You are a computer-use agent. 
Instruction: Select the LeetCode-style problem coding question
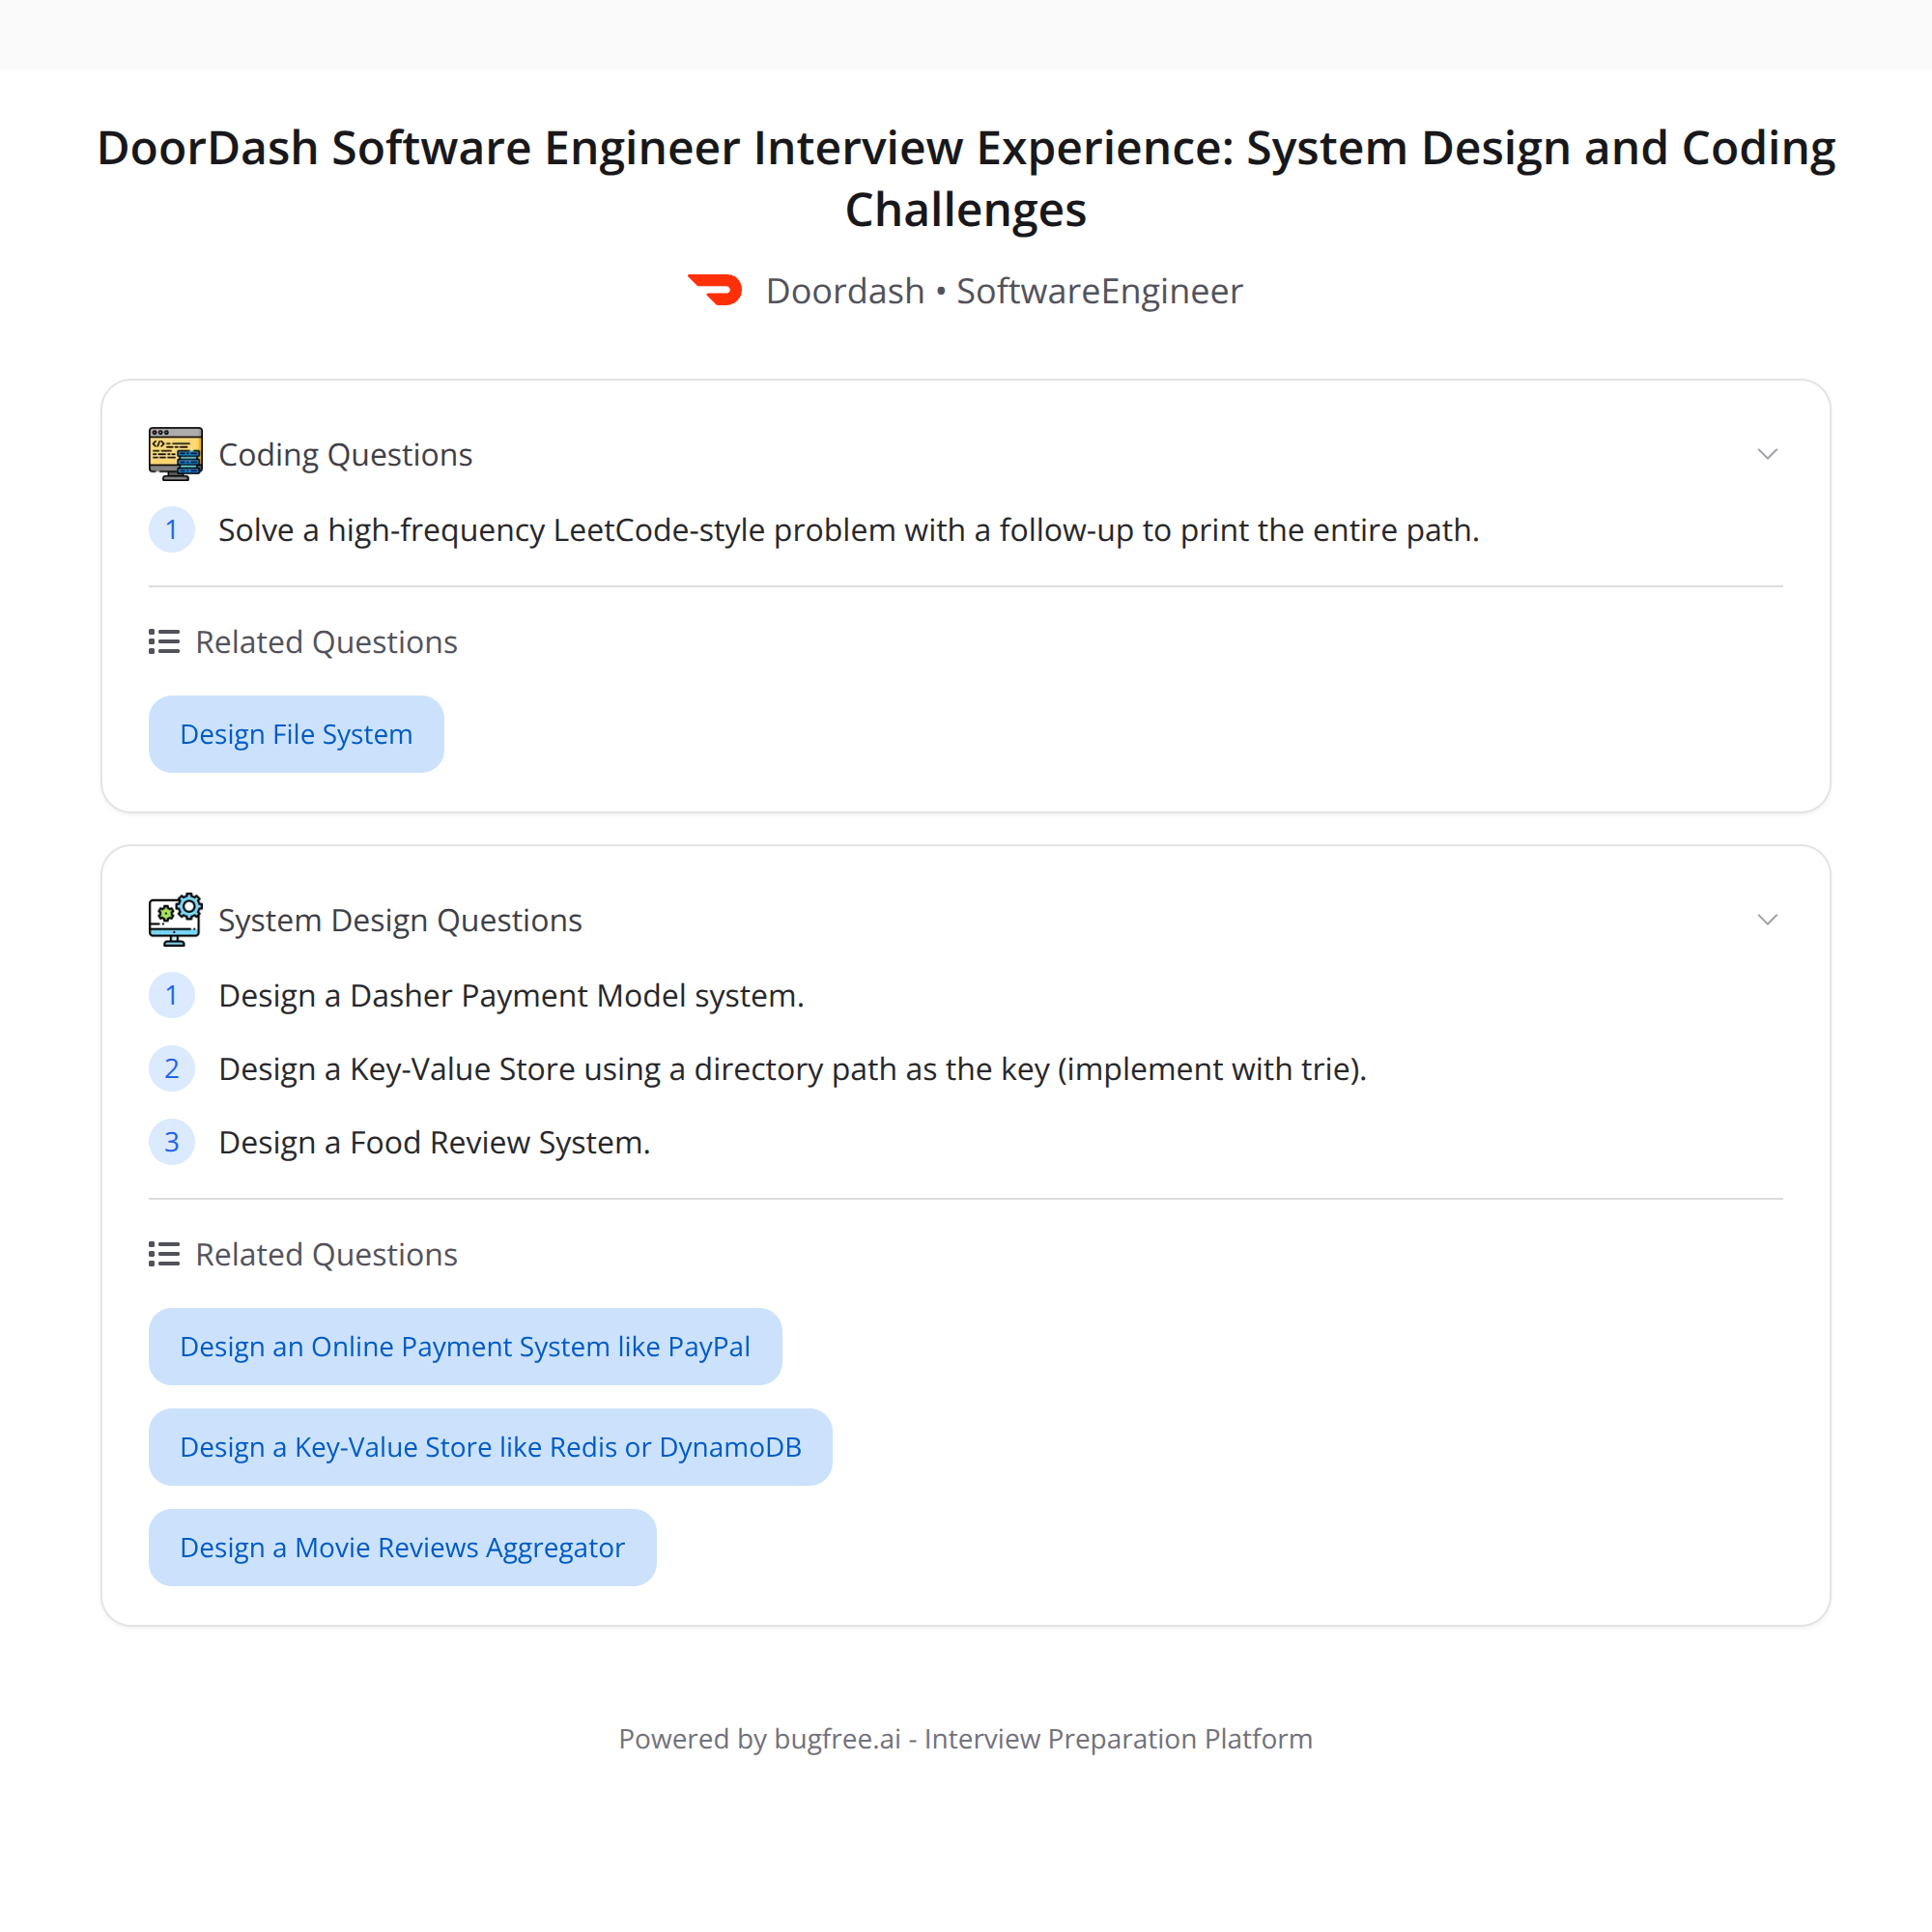coord(848,530)
